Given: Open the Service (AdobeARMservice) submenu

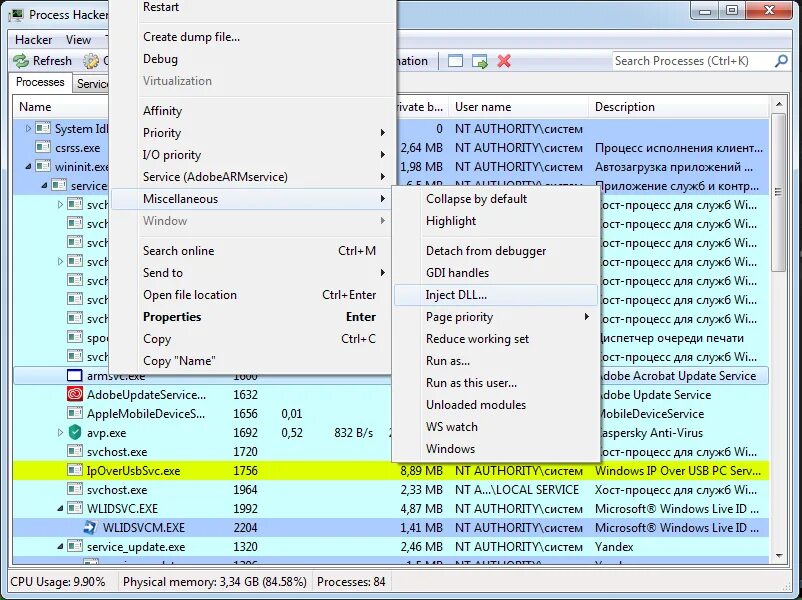Looking at the screenshot, I should click(x=253, y=177).
